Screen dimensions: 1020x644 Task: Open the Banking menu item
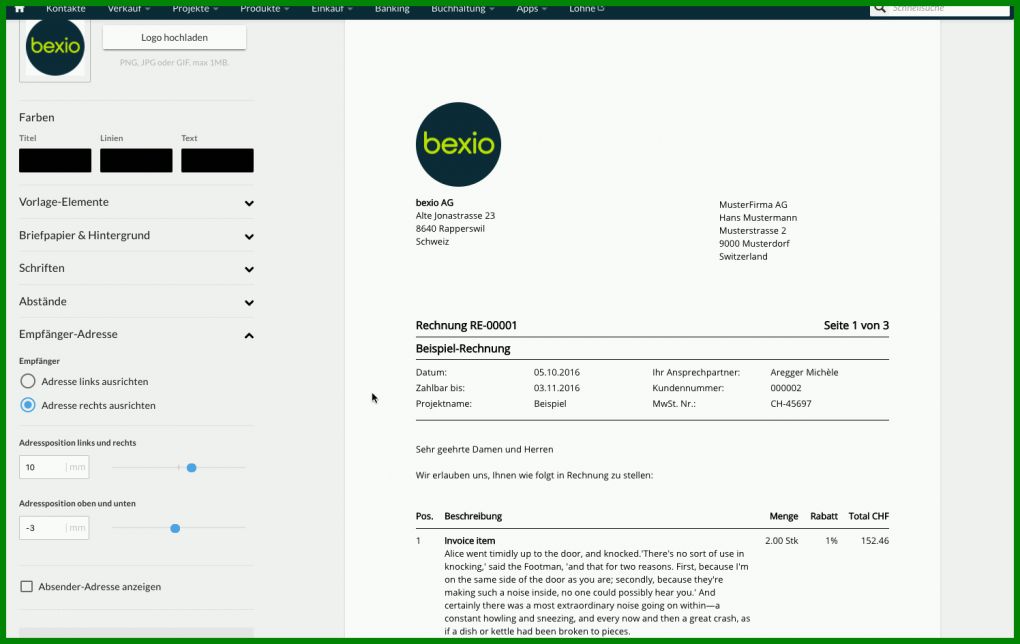tap(392, 9)
